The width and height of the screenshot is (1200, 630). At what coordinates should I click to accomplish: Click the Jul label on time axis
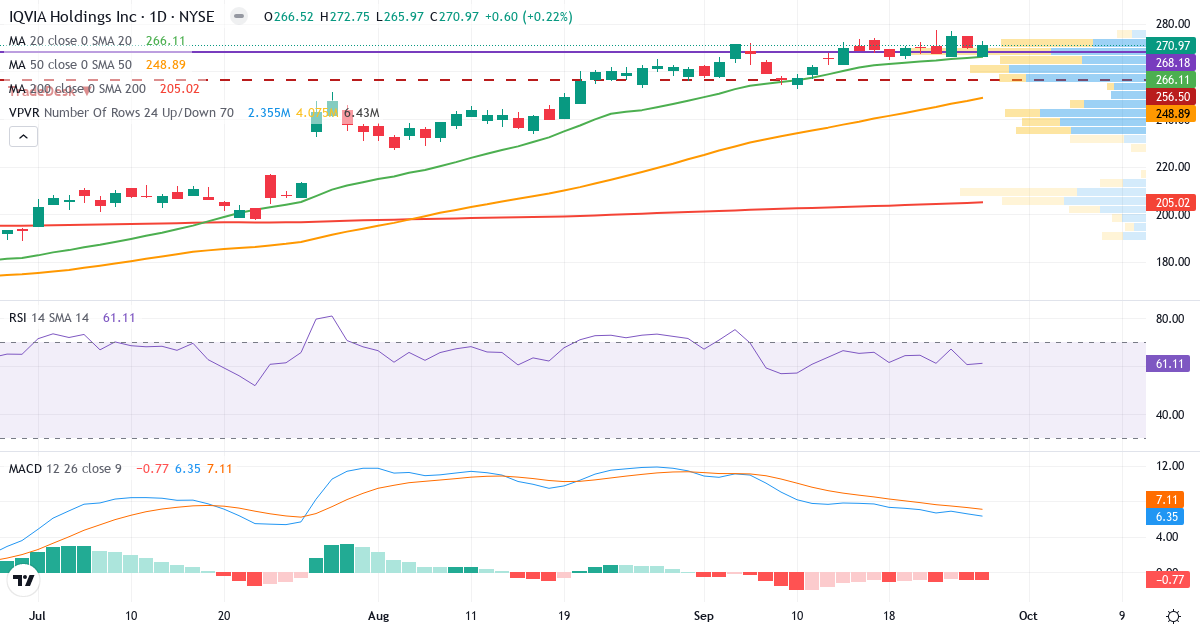tap(39, 615)
